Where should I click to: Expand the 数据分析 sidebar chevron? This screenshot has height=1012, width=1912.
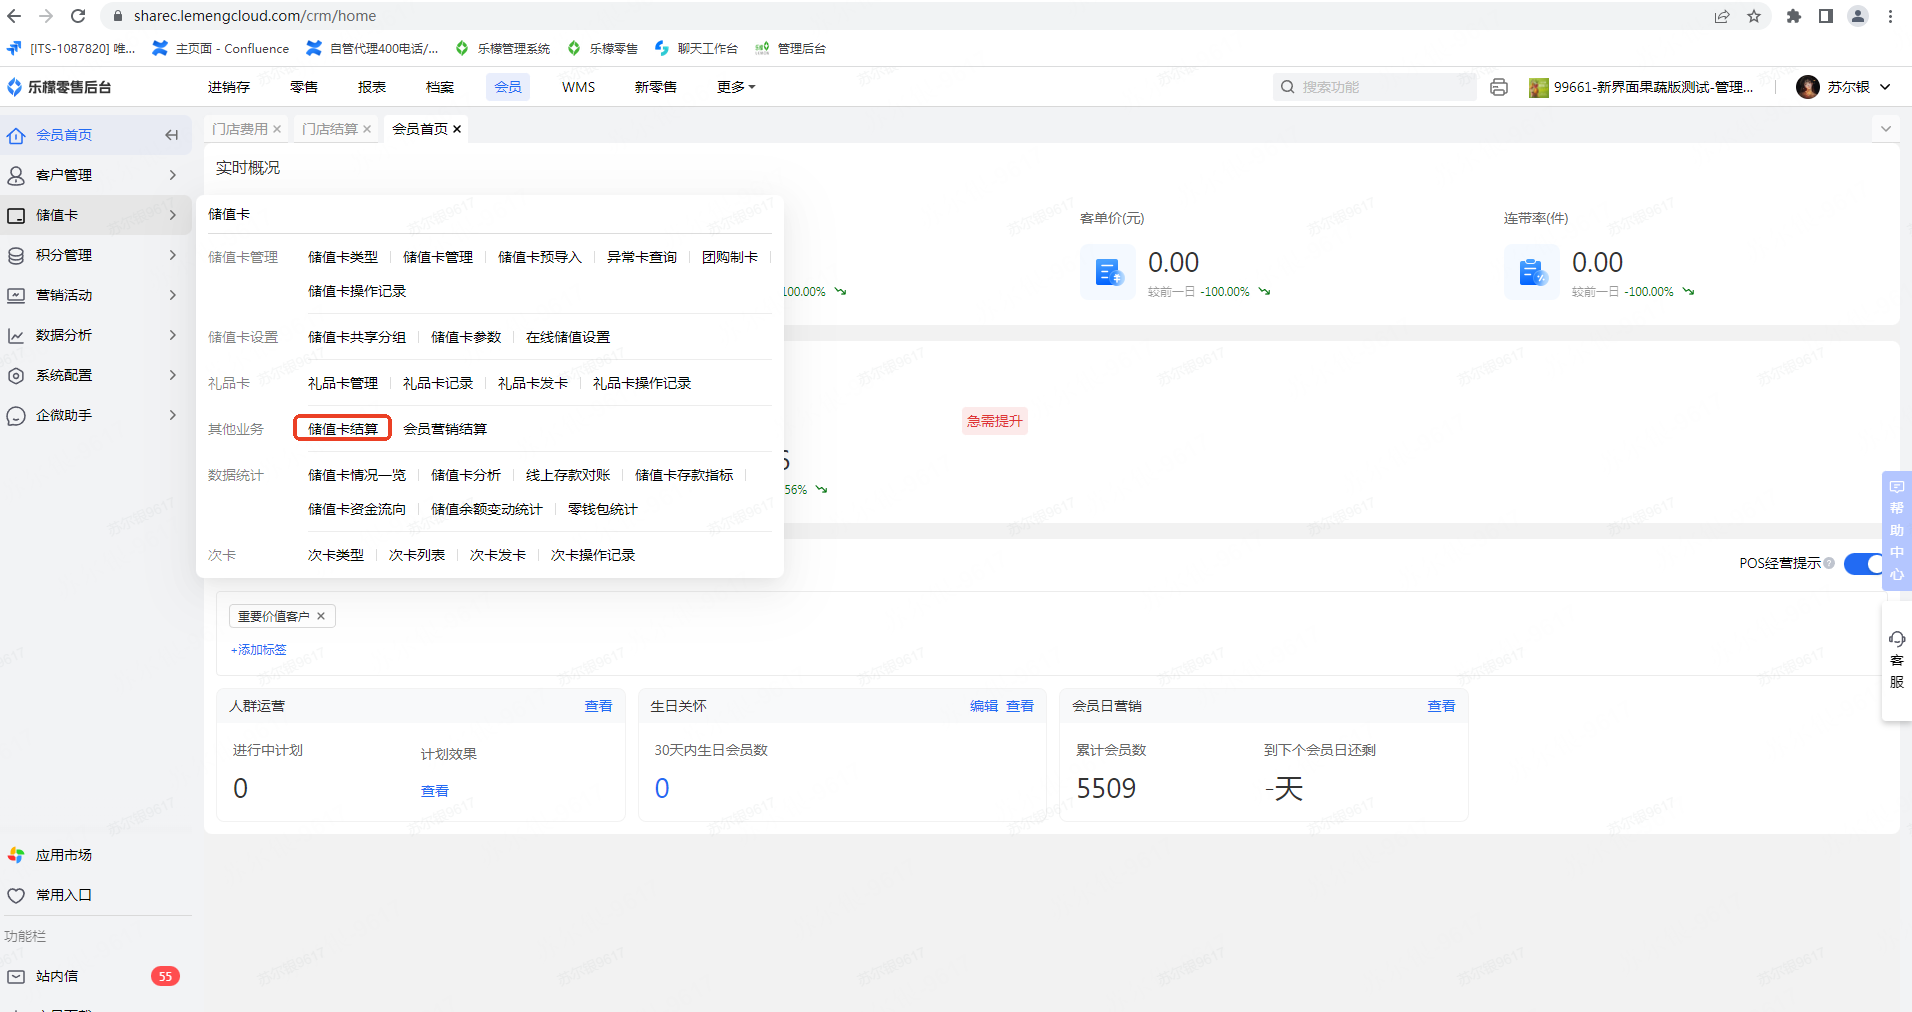click(x=173, y=335)
